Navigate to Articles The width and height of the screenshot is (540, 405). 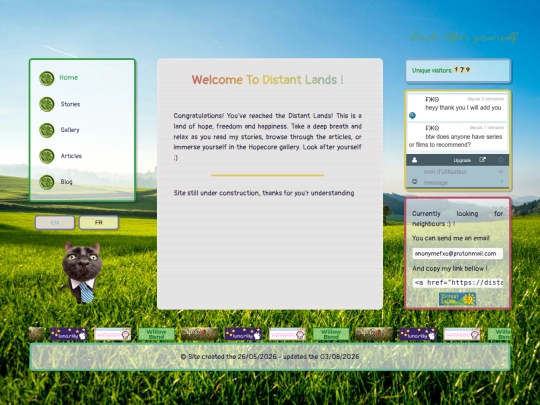pos(71,156)
